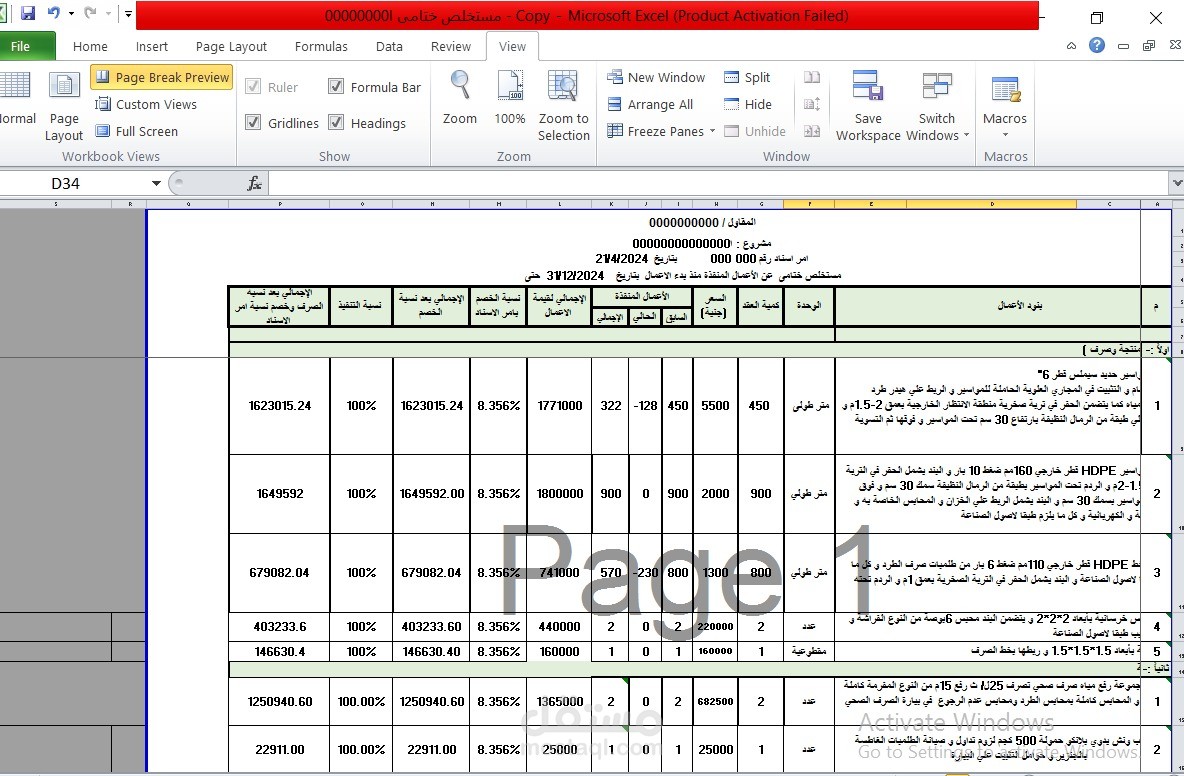Open the Freeze Panes dropdown
This screenshot has height=776, width=1184.
(x=714, y=131)
